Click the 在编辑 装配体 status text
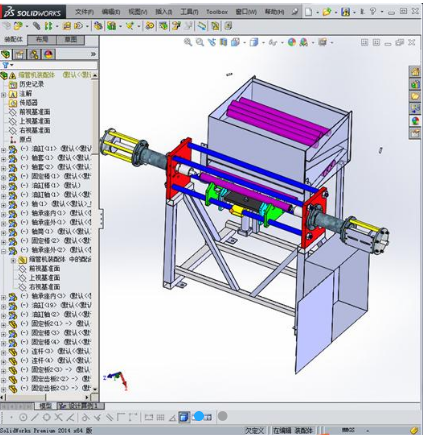 [293, 430]
